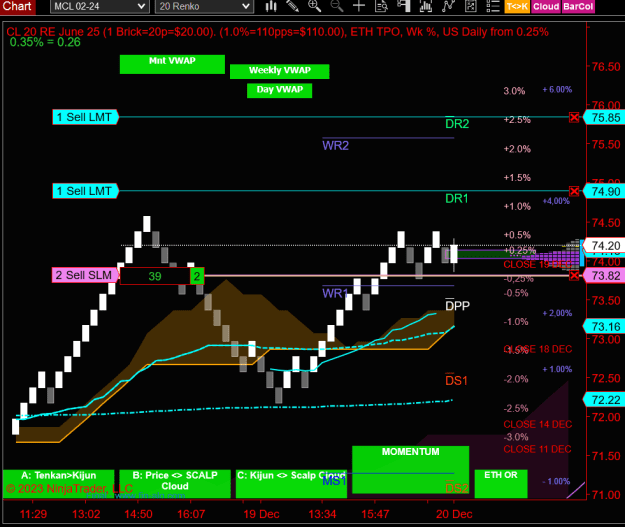Open the 20 Renko interval dropdown

(204, 6)
